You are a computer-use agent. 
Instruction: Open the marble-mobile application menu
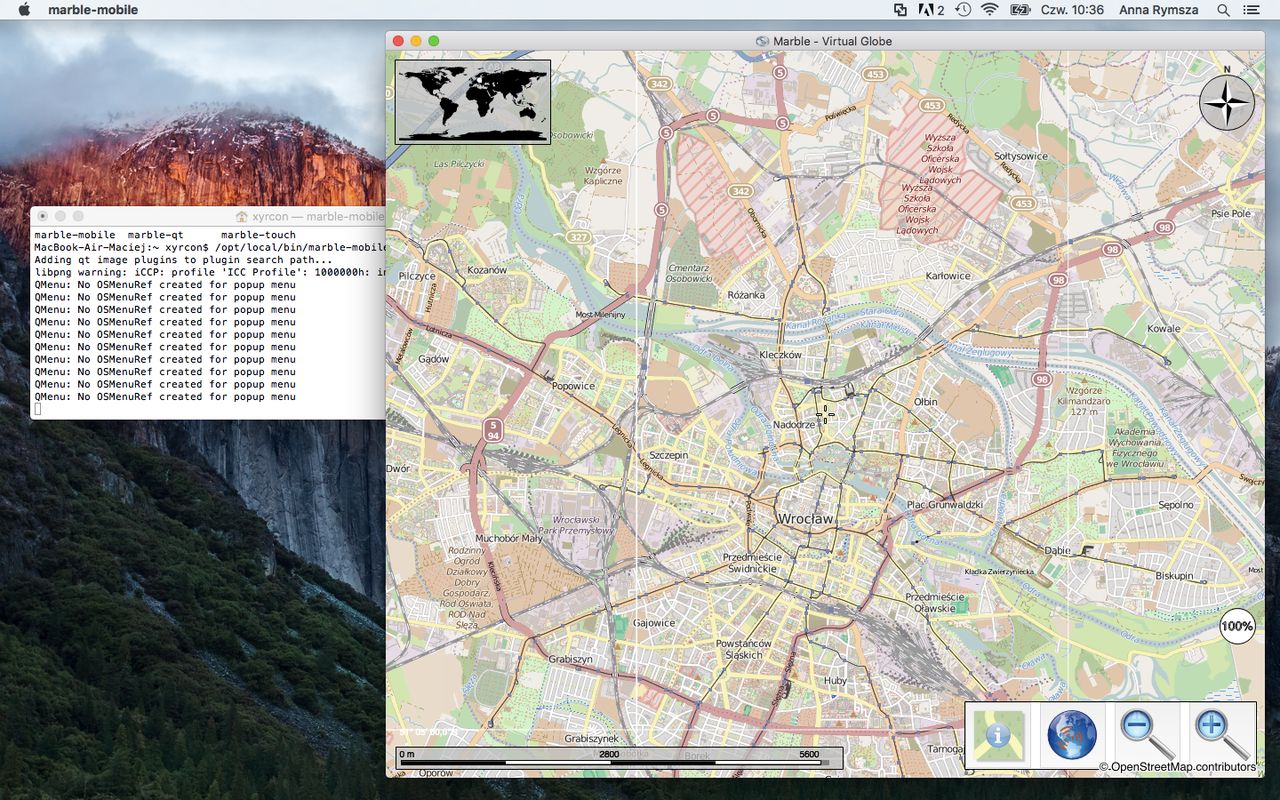pyautogui.click(x=92, y=10)
